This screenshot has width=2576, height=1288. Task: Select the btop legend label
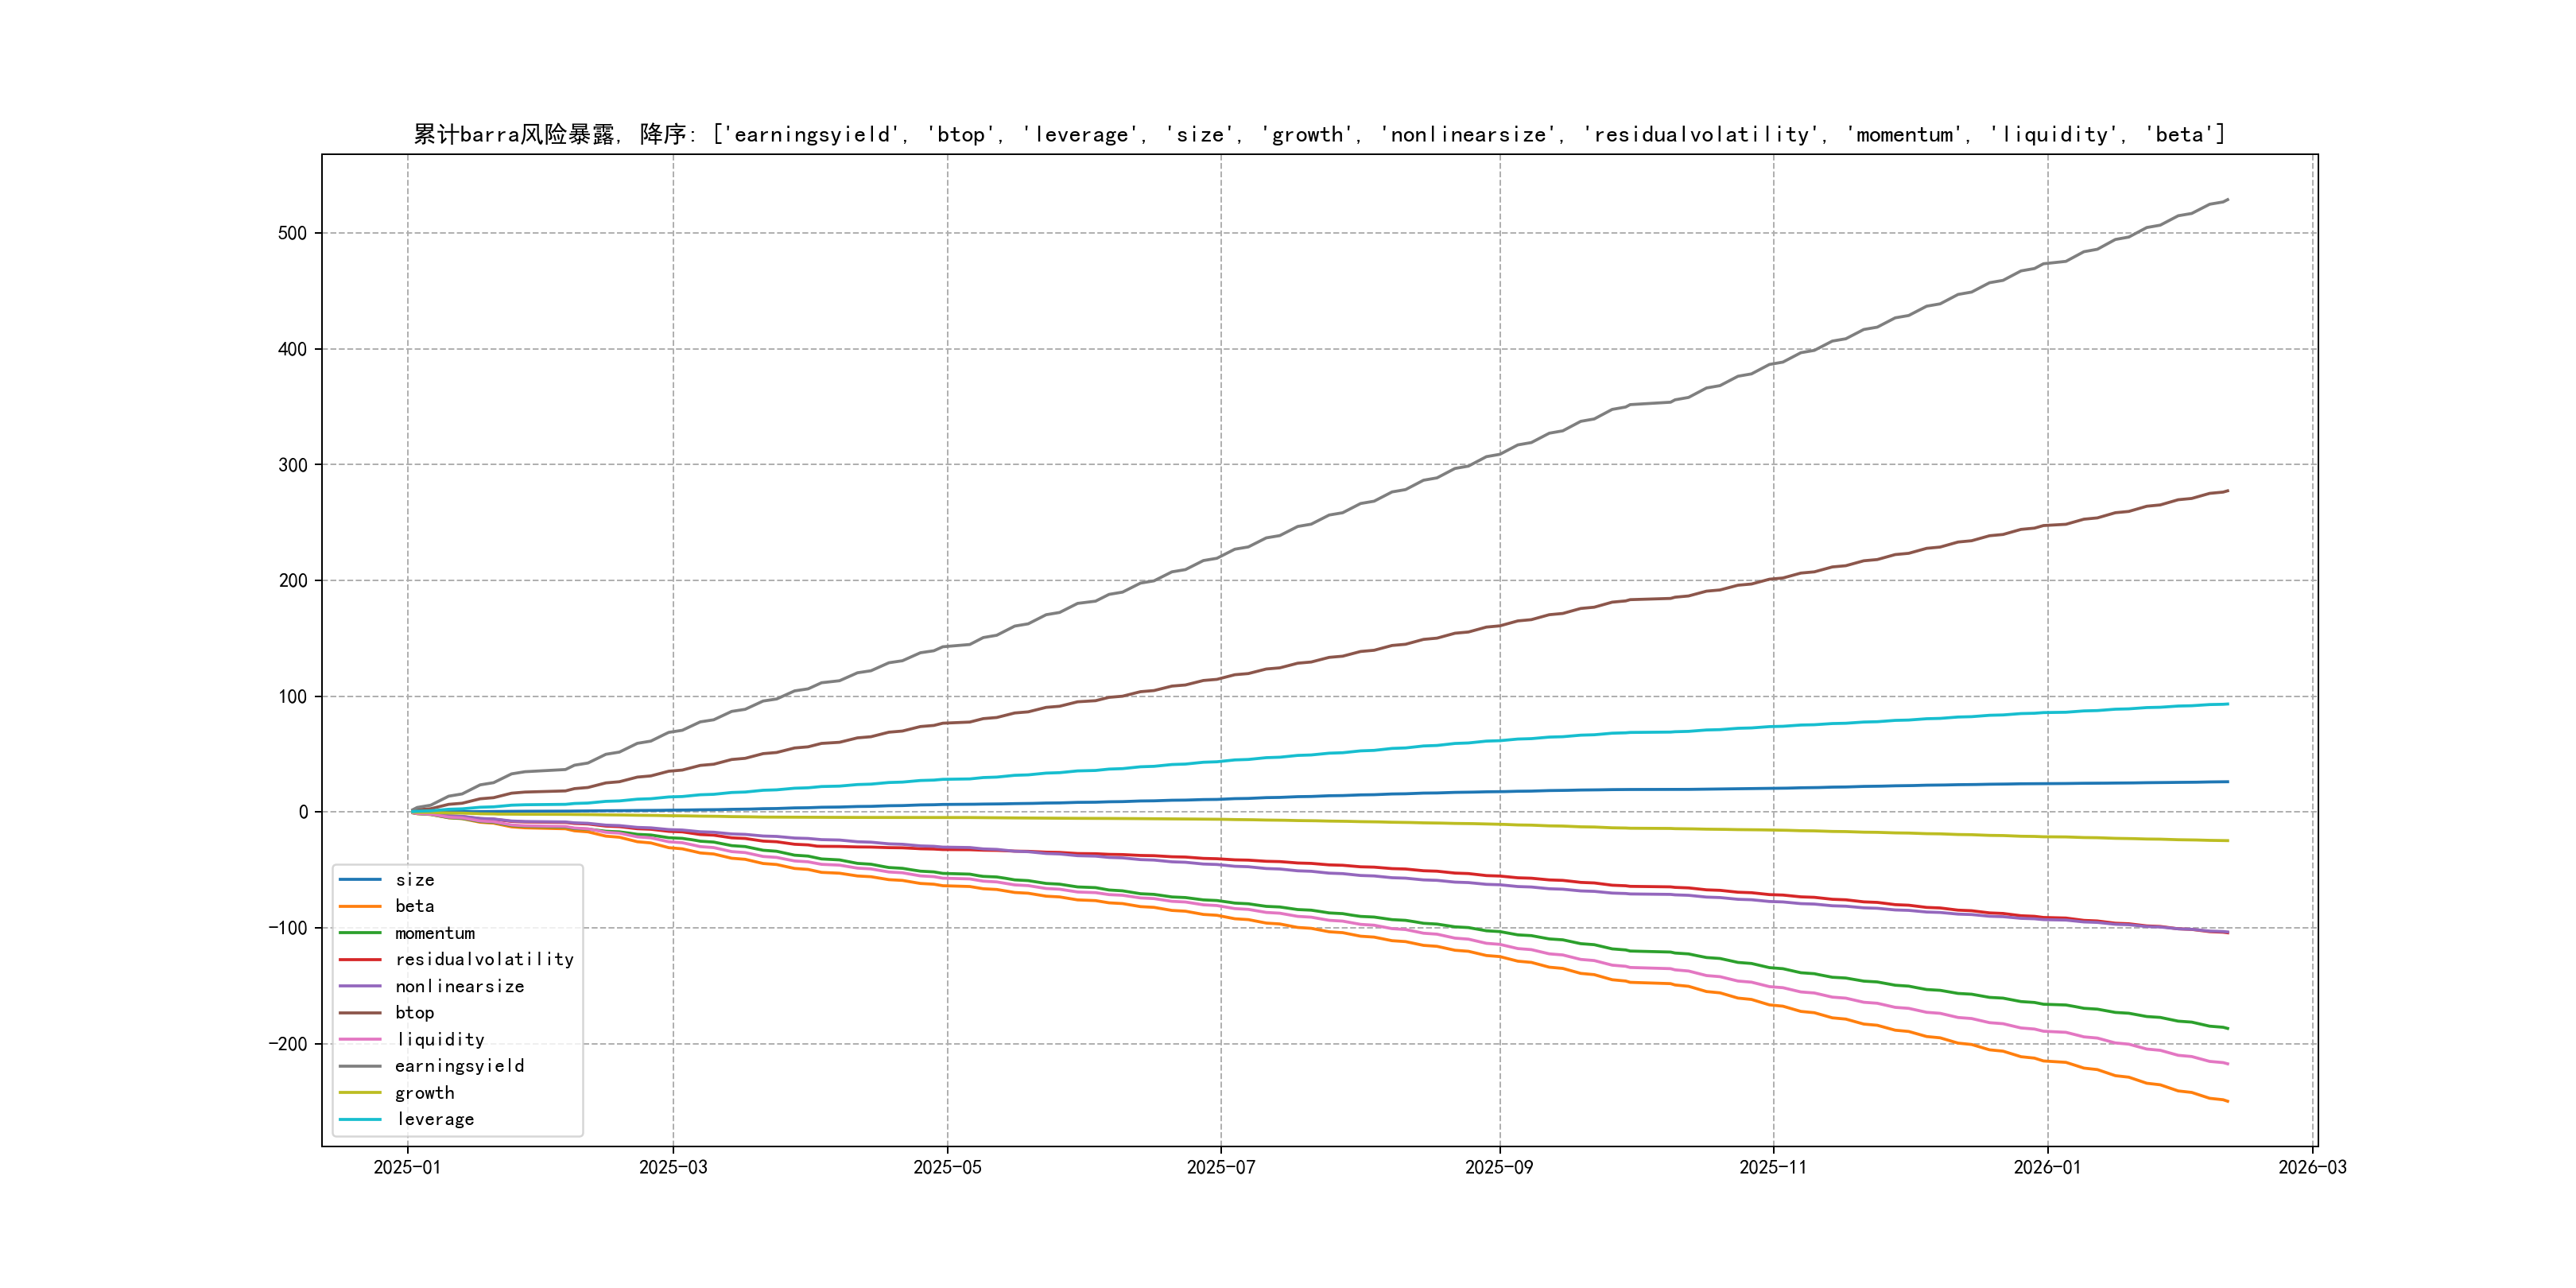[x=414, y=1013]
